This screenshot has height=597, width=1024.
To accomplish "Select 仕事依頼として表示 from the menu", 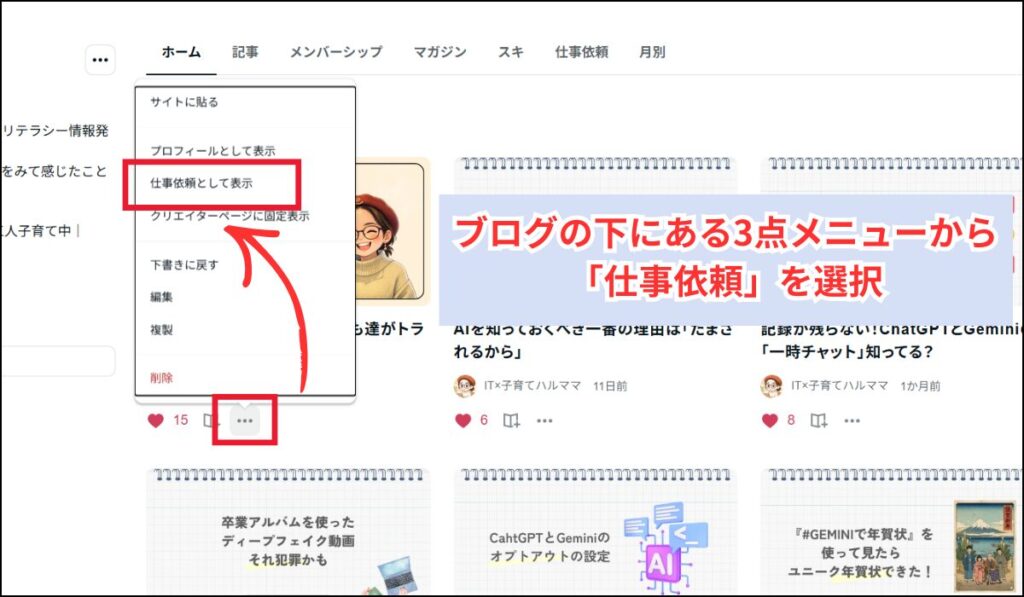I will 201,184.
